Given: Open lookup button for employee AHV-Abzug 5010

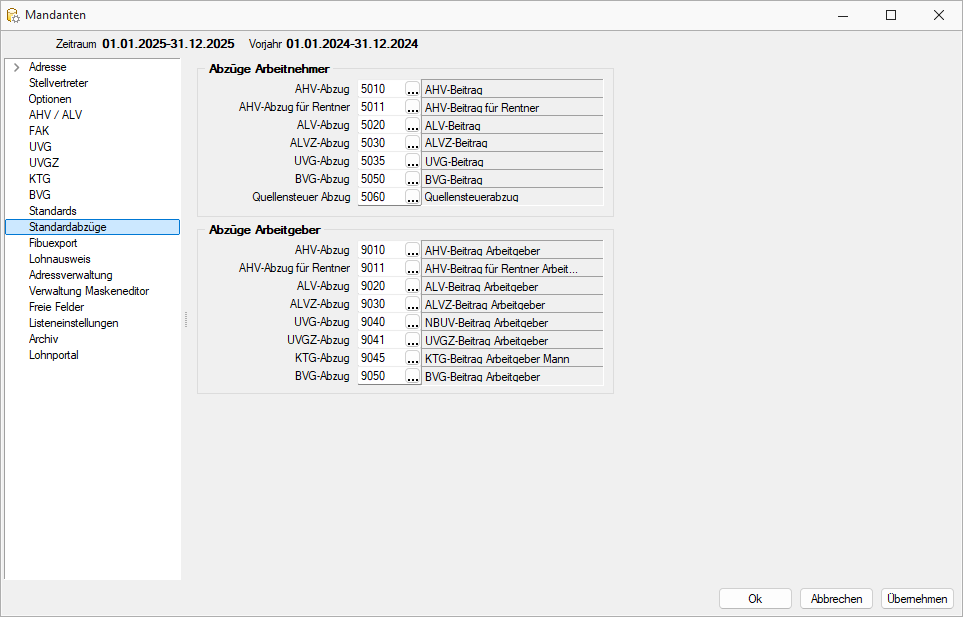Looking at the screenshot, I should click(413, 89).
